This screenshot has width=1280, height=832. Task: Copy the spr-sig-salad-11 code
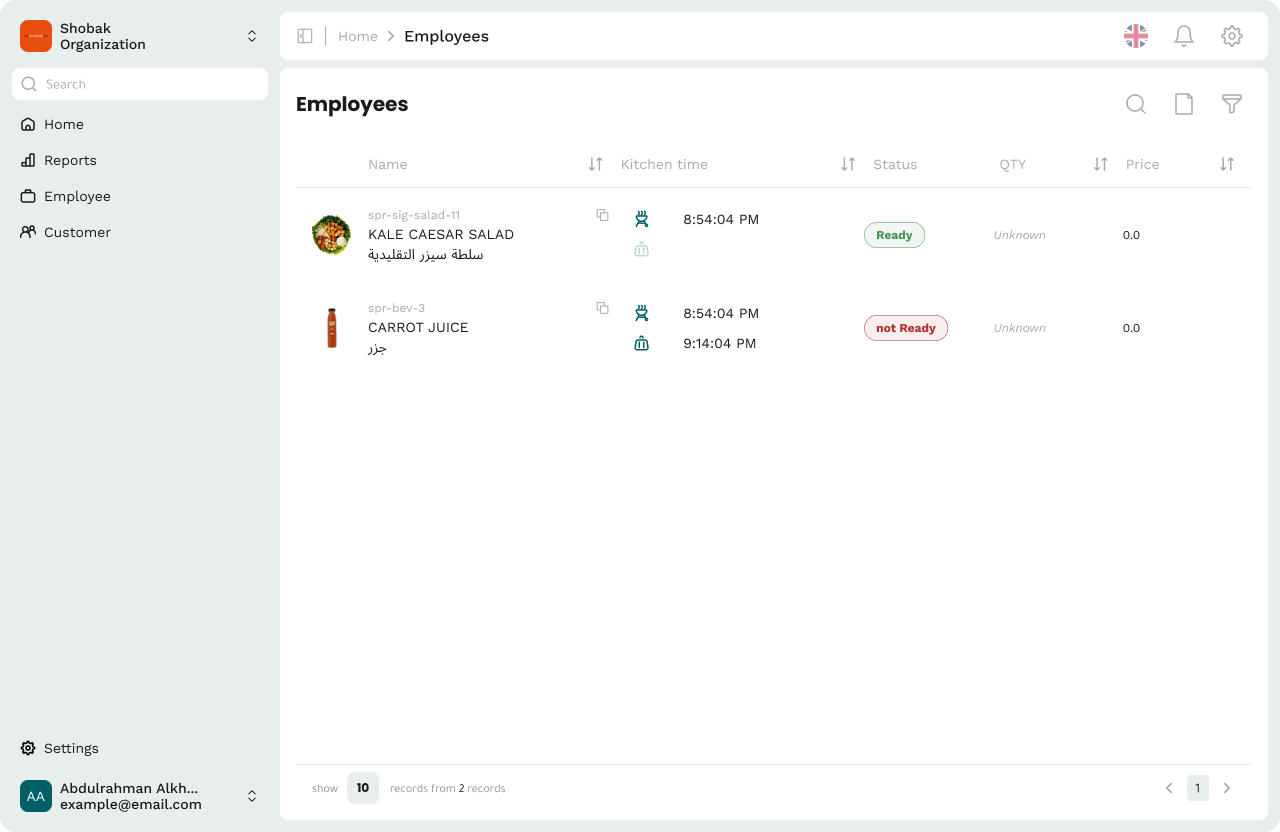(602, 215)
